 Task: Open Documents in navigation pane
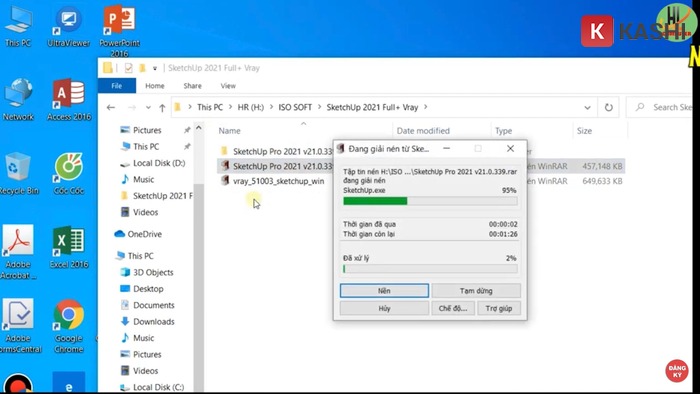tap(154, 306)
